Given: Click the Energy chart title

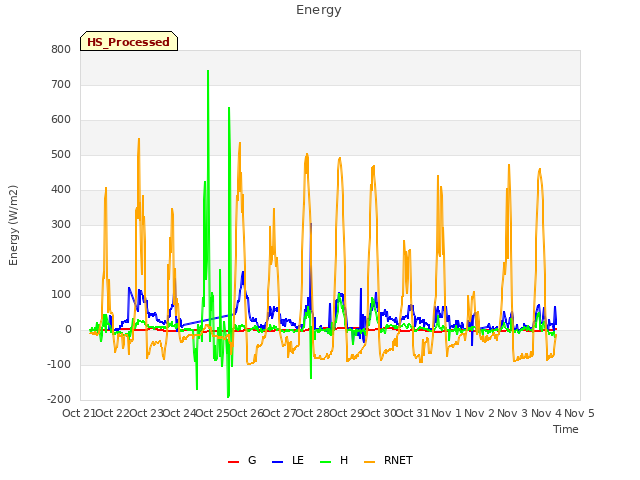Looking at the screenshot, I should (x=319, y=10).
